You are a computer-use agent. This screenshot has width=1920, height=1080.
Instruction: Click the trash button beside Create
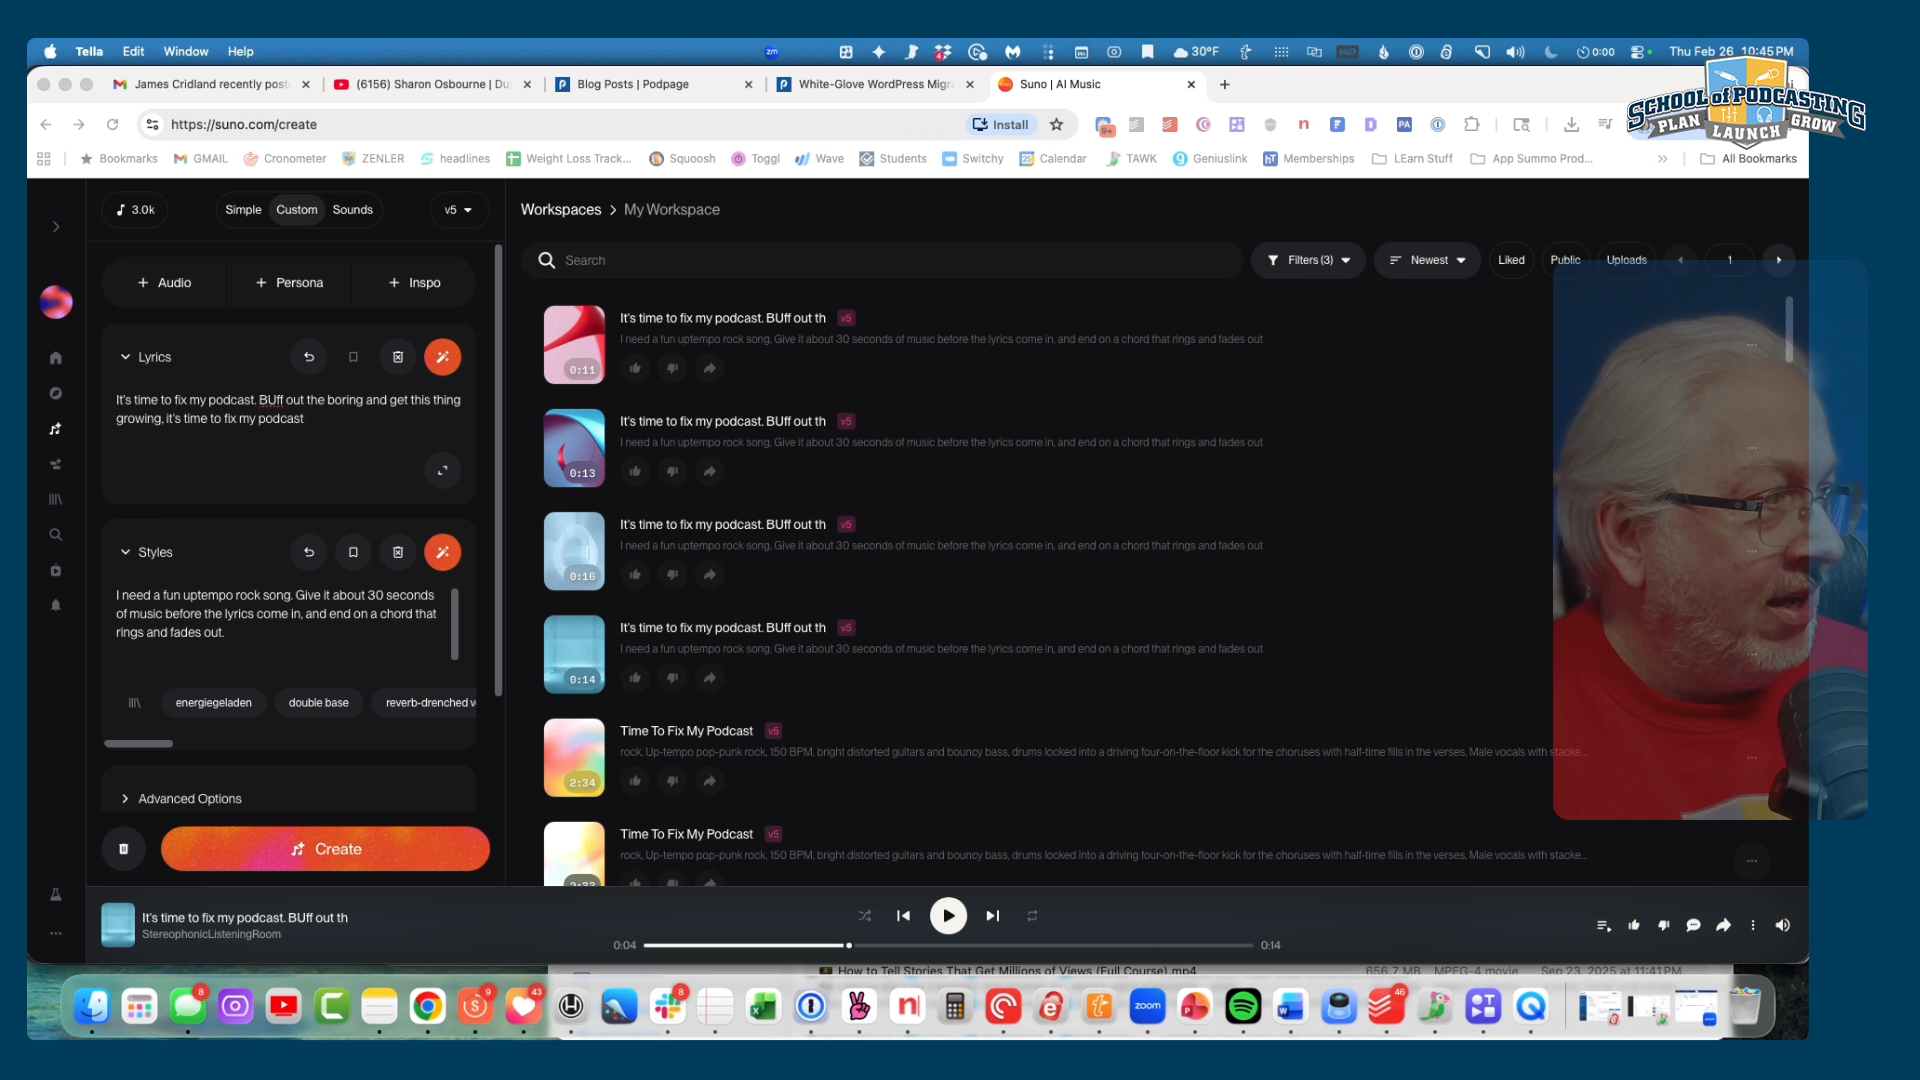click(x=124, y=849)
